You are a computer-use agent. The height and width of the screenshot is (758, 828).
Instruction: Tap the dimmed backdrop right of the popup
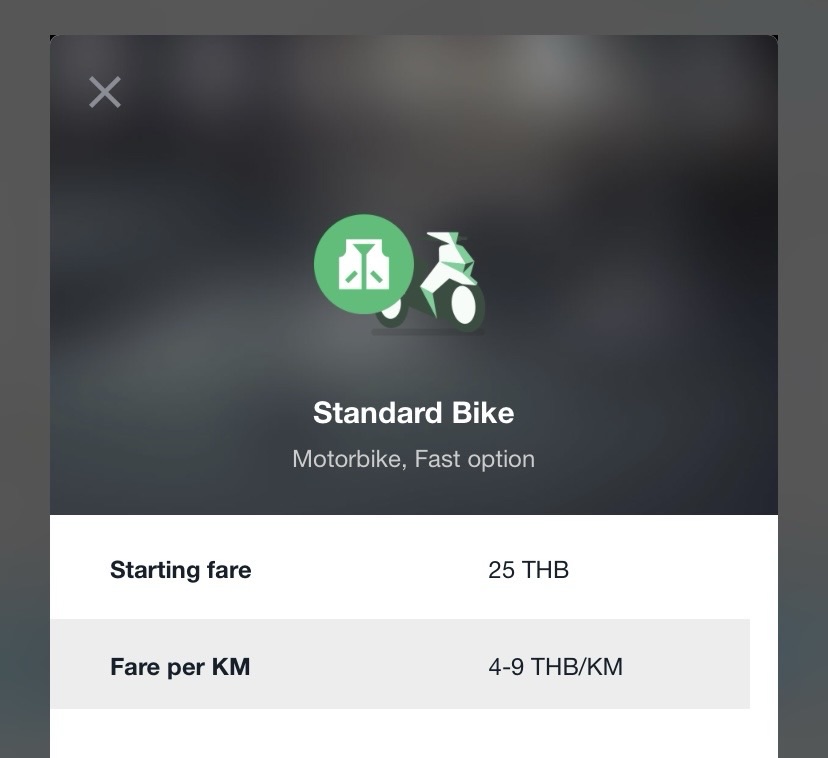(803, 400)
